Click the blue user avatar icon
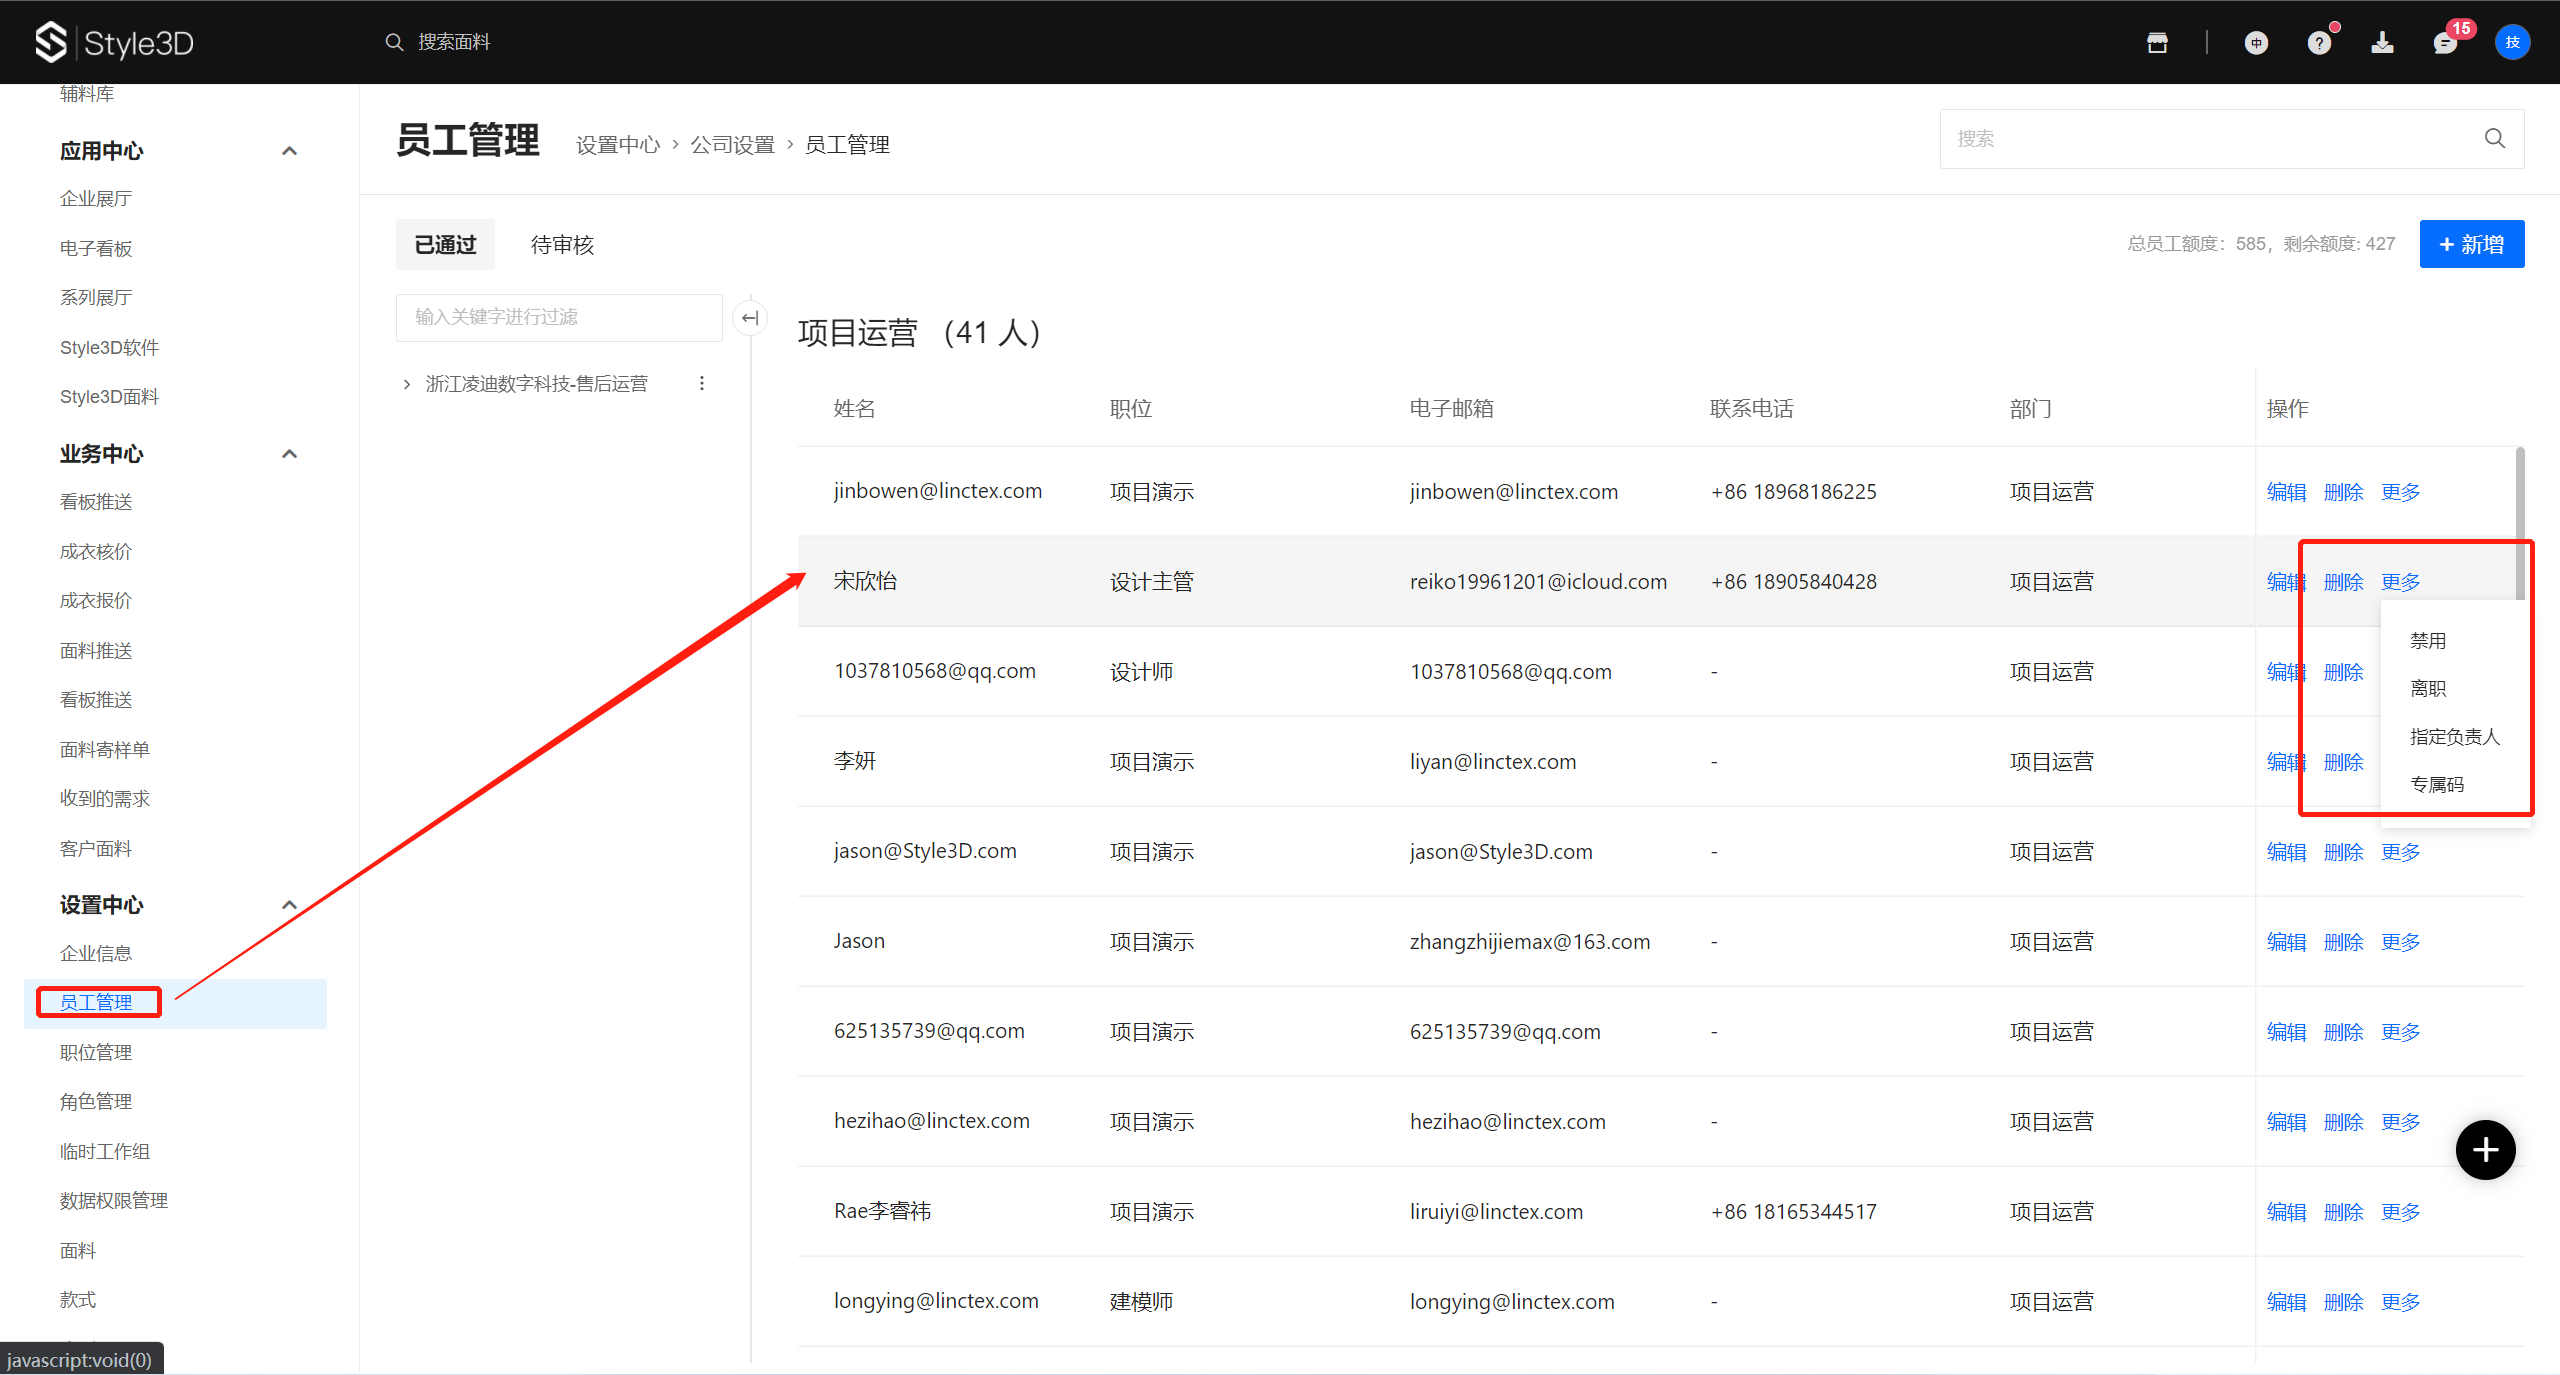Viewport: 2560px width, 1375px height. (2512, 42)
